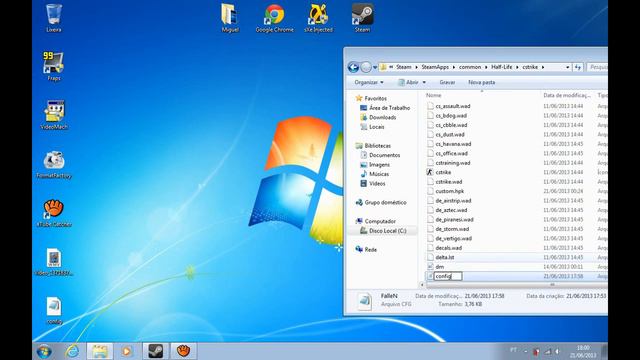Open Documentos library

point(384,155)
